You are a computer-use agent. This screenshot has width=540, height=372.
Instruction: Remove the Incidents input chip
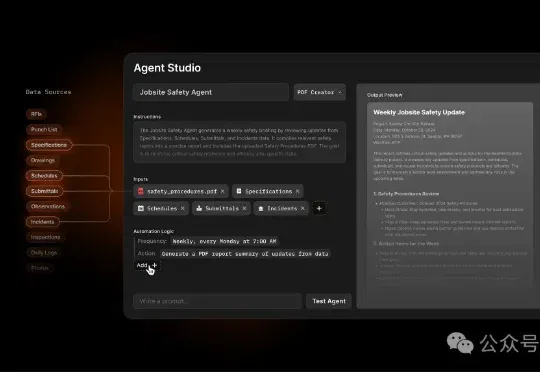coord(303,208)
